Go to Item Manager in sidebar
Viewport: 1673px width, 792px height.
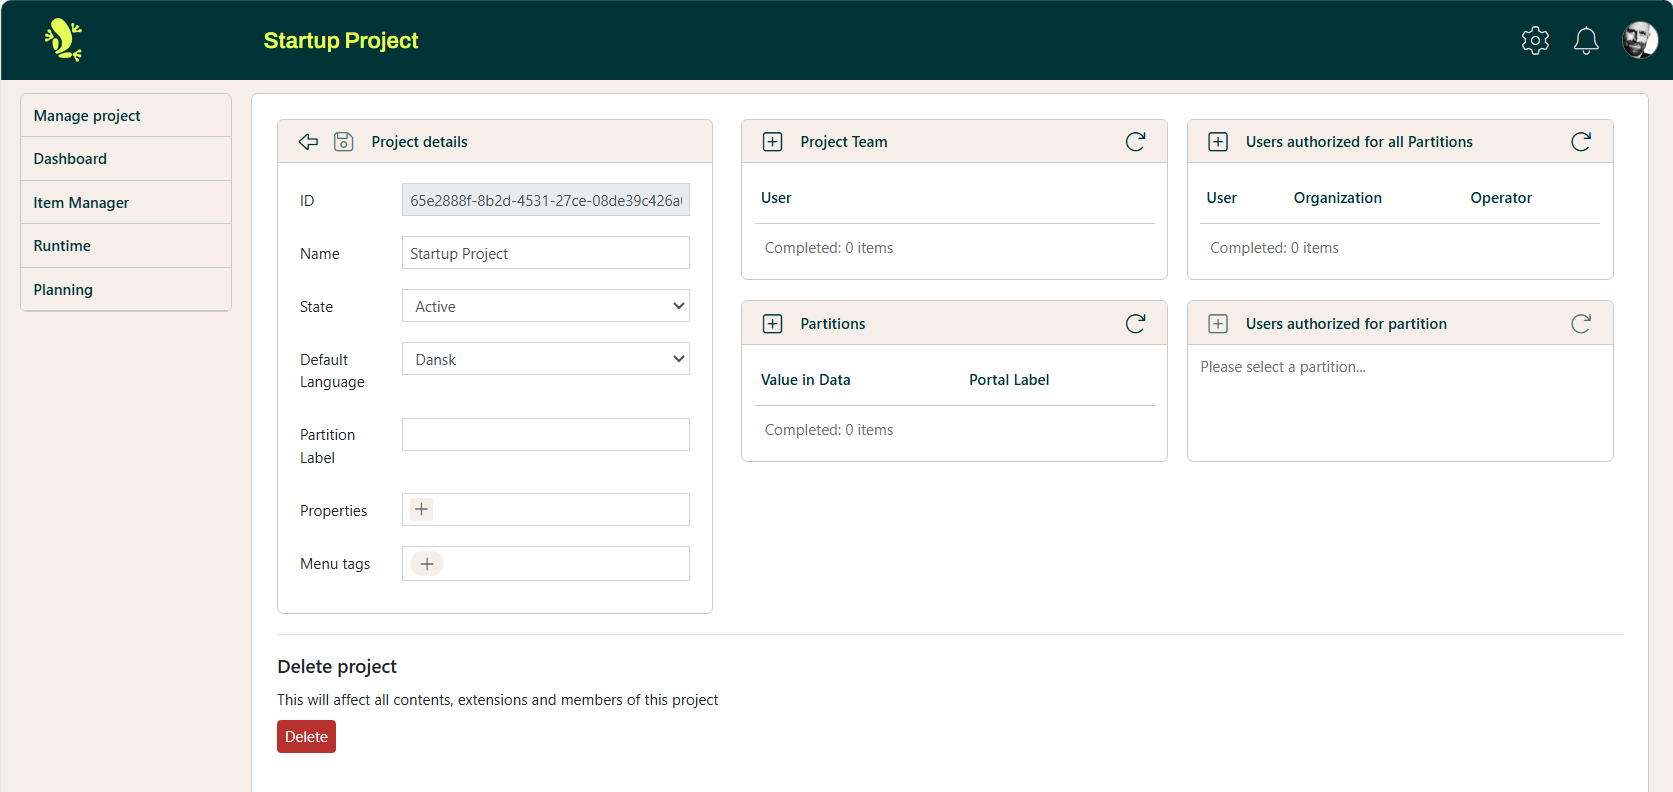click(81, 202)
